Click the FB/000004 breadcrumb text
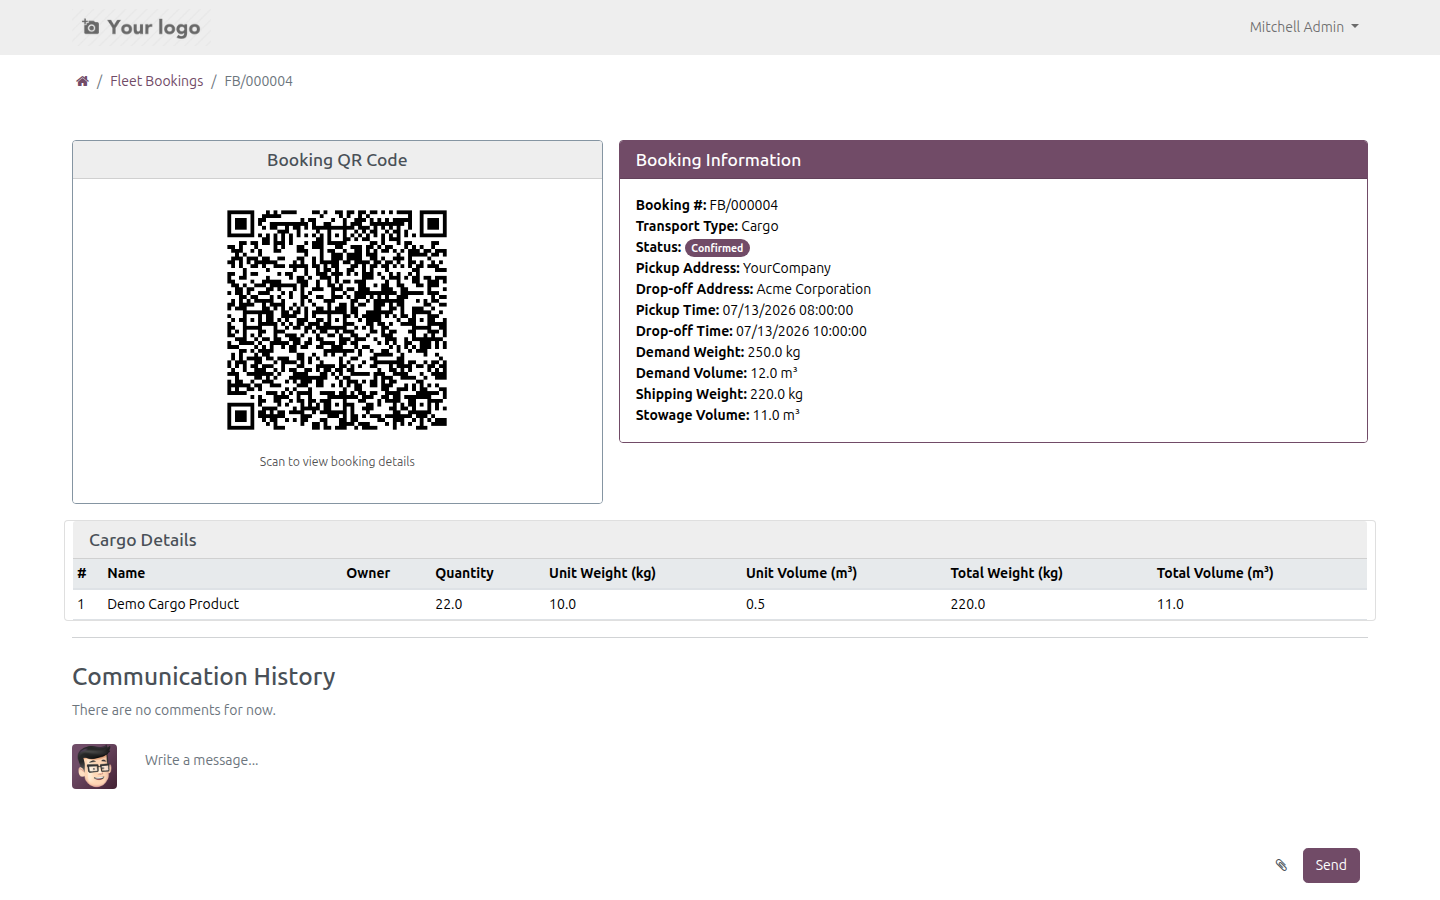 coord(258,81)
